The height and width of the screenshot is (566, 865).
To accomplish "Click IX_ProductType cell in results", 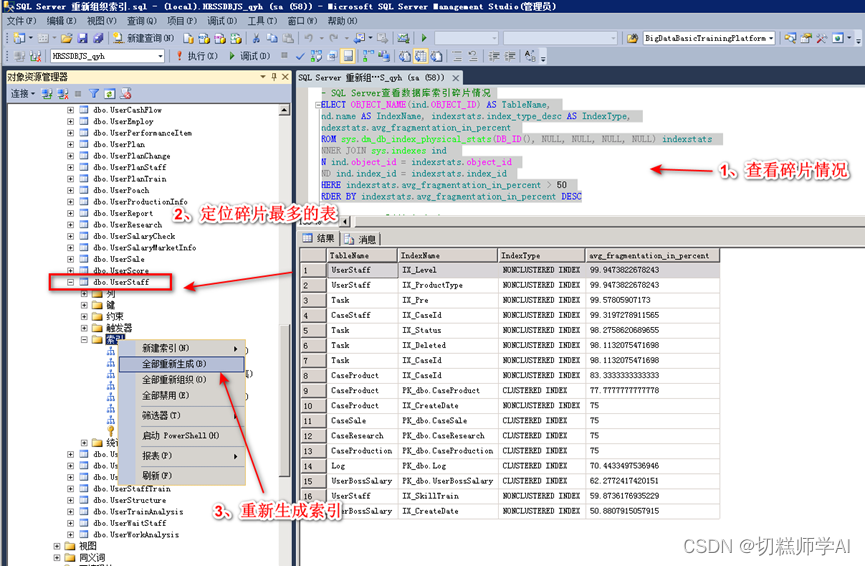I will coord(448,285).
